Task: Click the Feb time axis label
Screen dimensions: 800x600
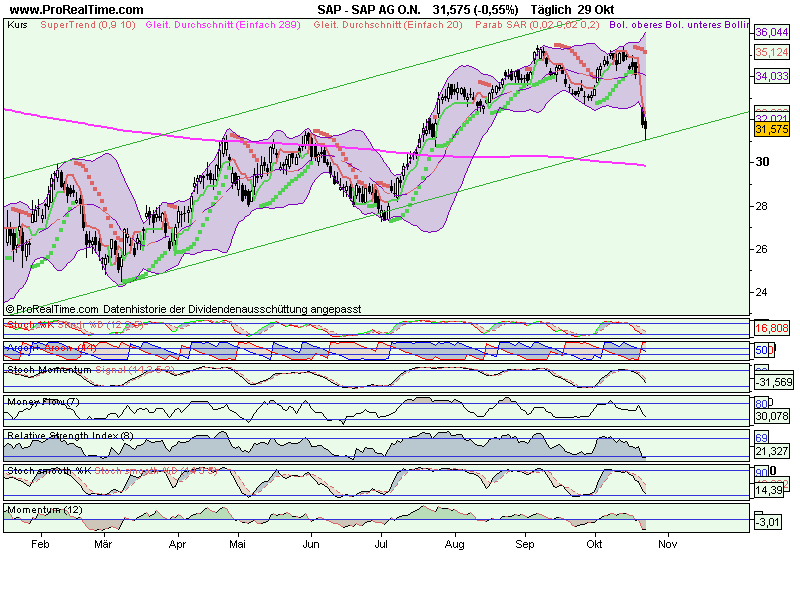Action: (x=40, y=544)
